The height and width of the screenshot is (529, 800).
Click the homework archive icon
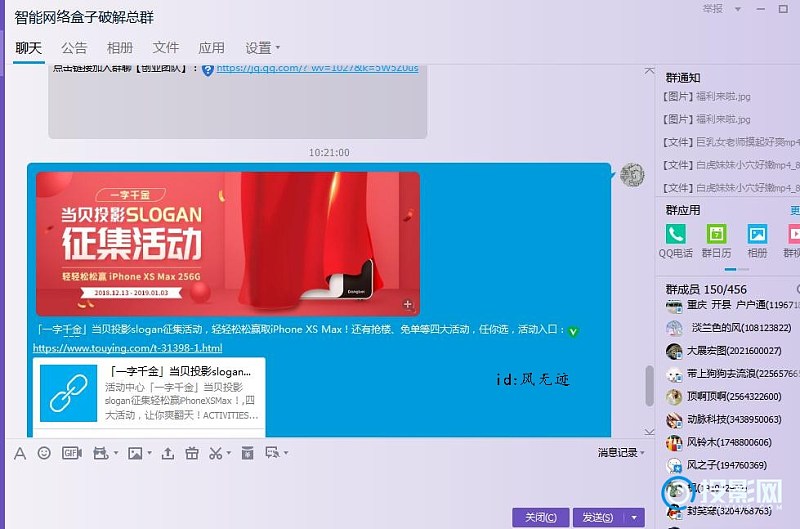pos(247,452)
